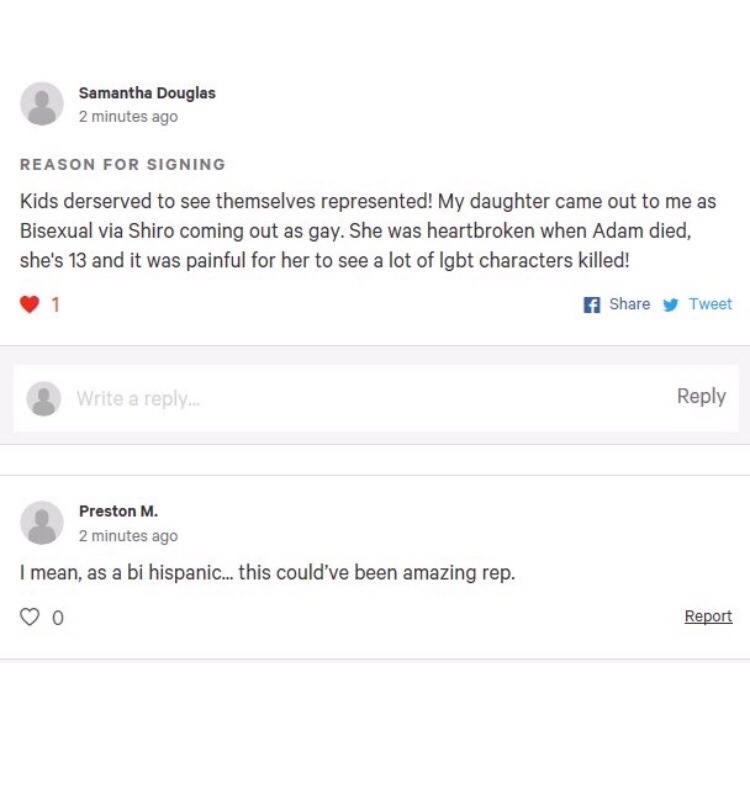Click Preston's "amazing rep" comment text

(267, 573)
